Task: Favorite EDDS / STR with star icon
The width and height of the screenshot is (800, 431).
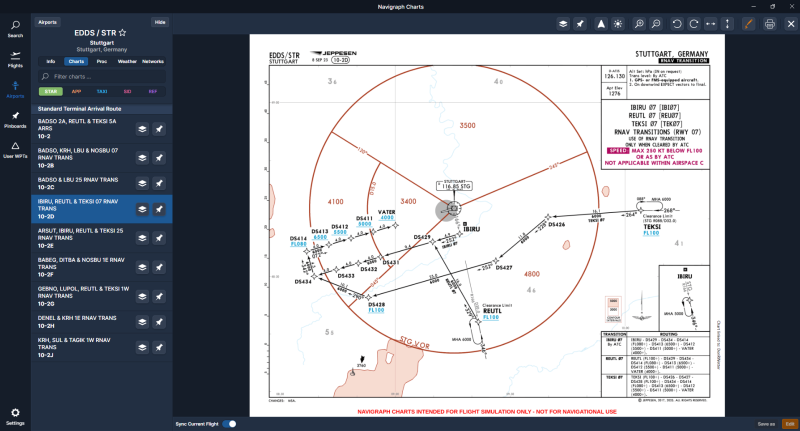Action: (122, 33)
